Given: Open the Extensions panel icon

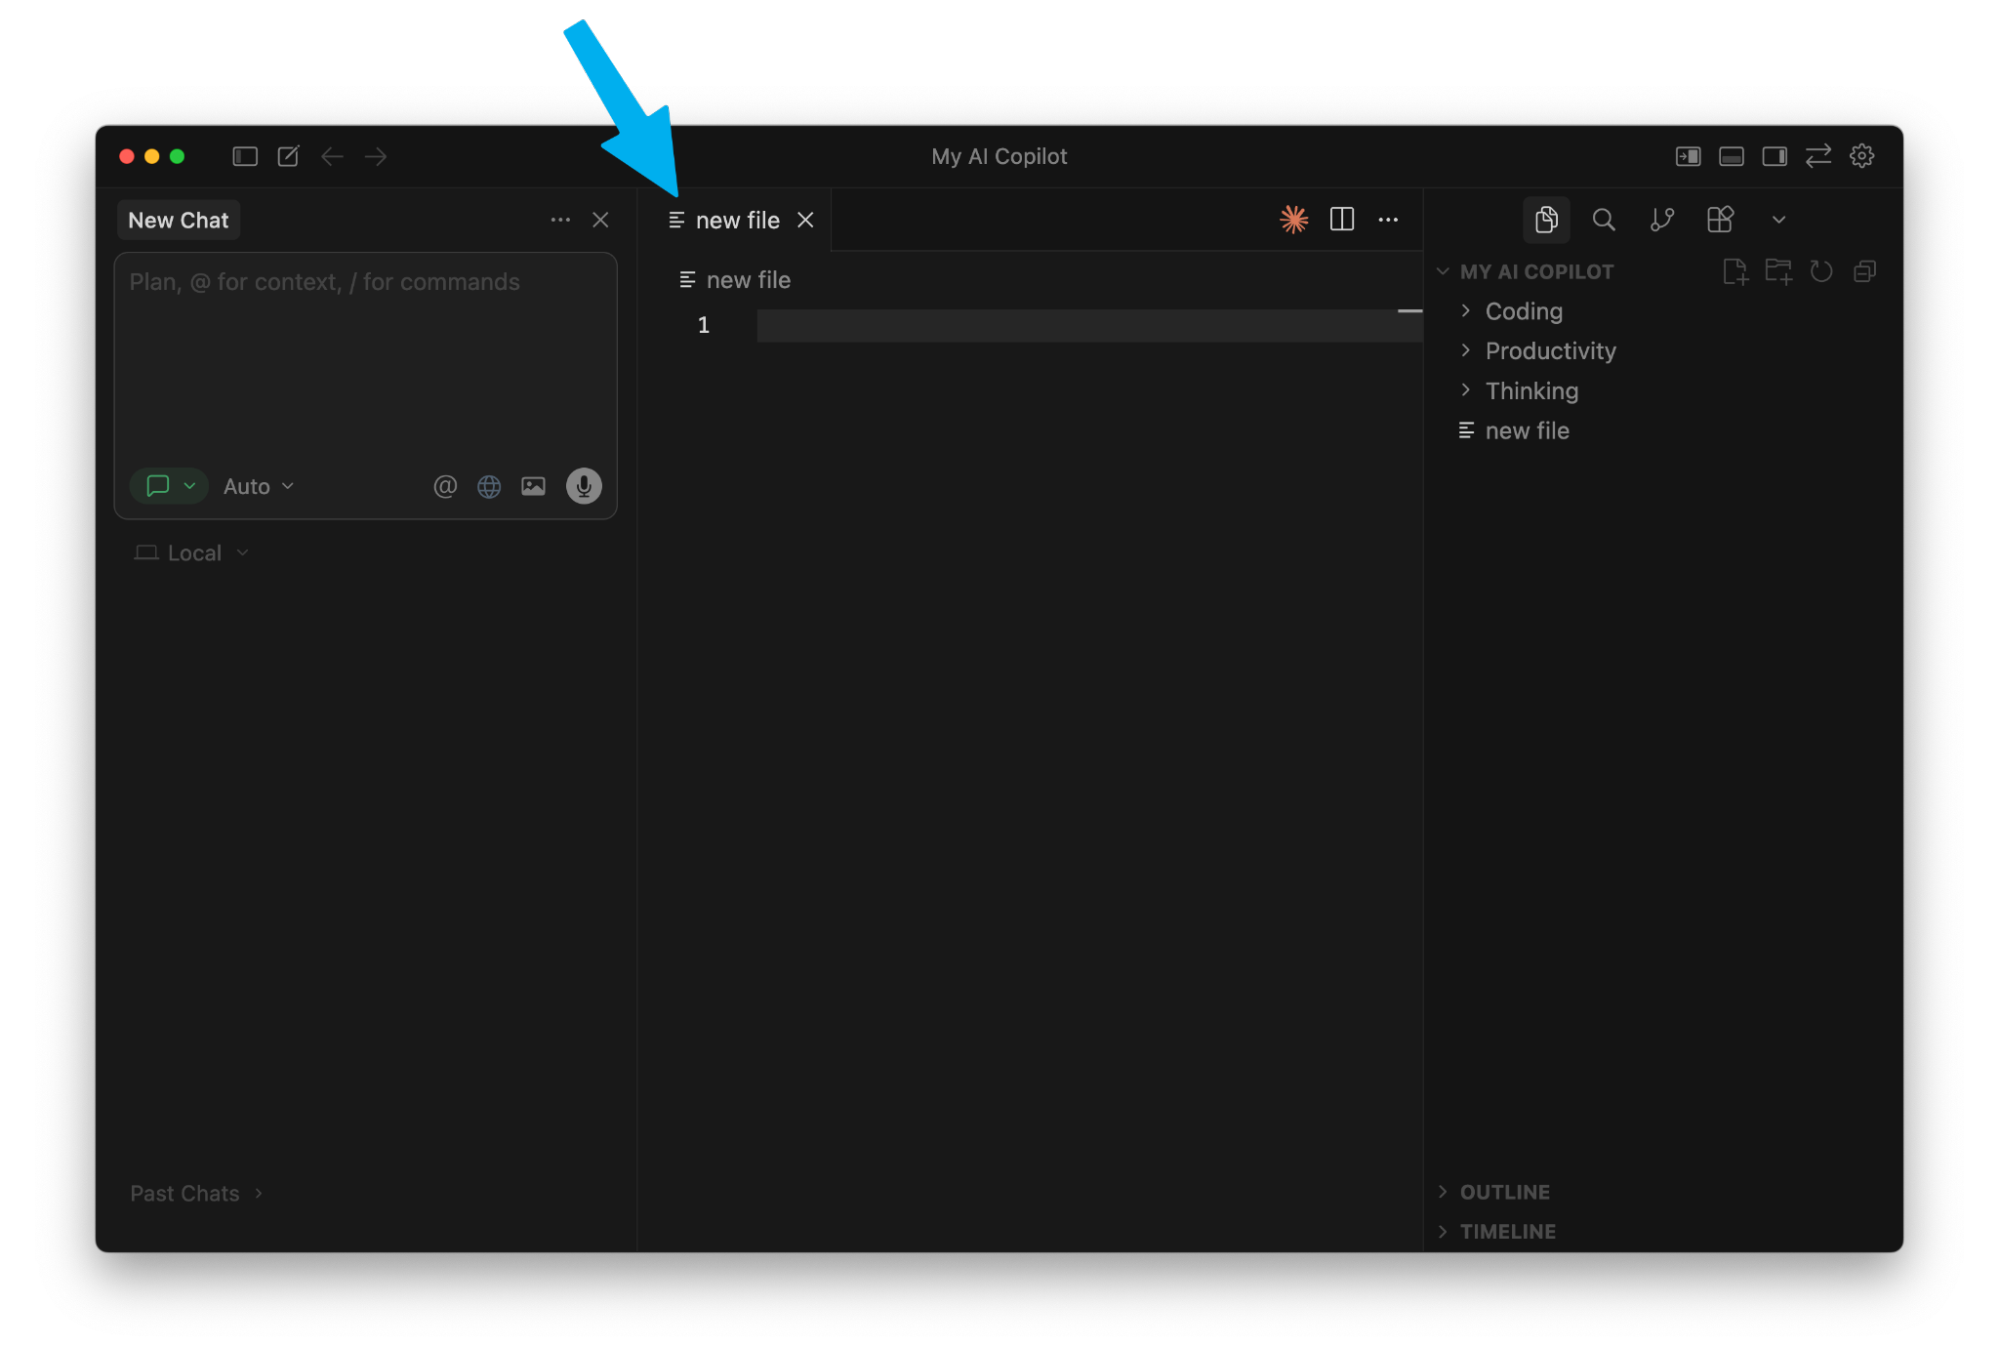Looking at the screenshot, I should pos(1719,220).
